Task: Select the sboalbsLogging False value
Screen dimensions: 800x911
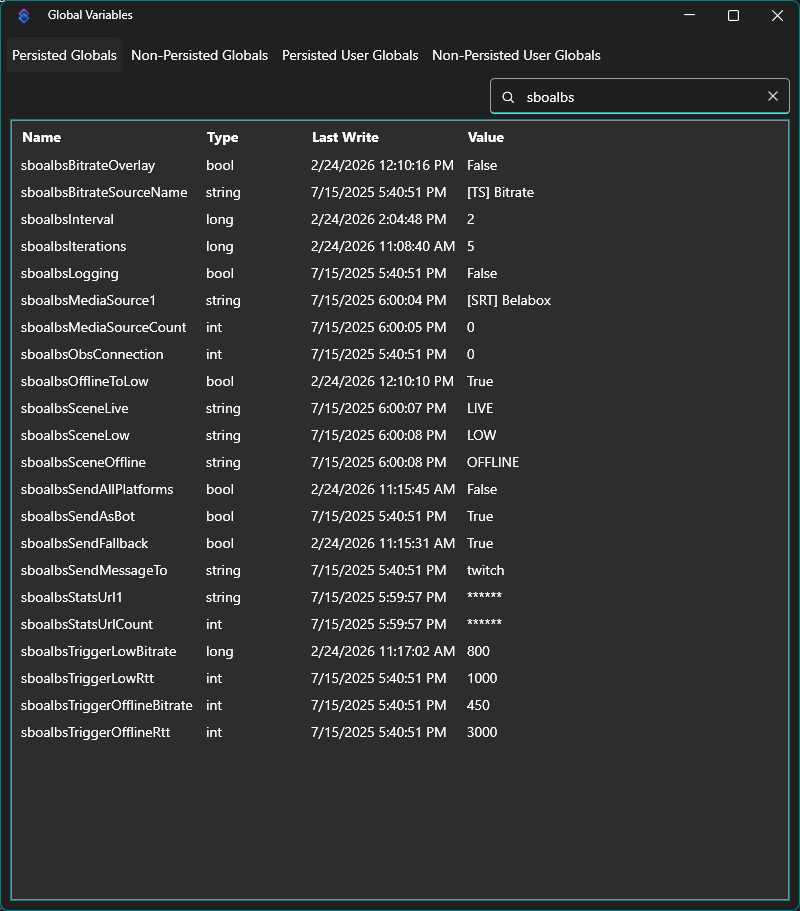Action: [481, 273]
